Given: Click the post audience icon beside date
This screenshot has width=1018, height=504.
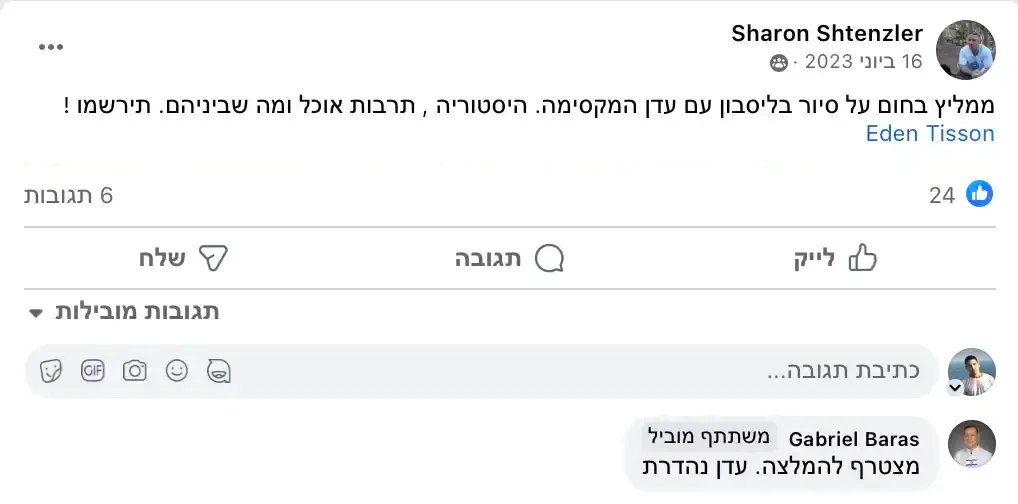Looking at the screenshot, I should pos(779,63).
